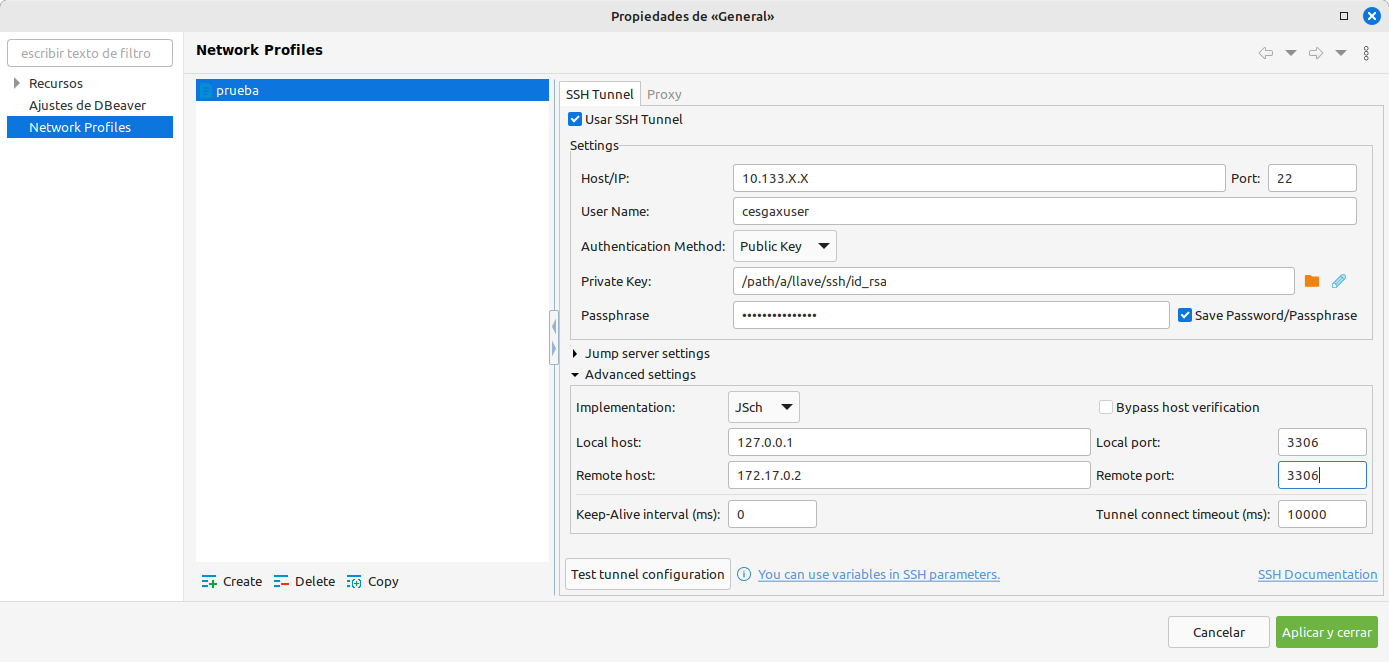Click the forward navigation arrow icon

(1315, 53)
